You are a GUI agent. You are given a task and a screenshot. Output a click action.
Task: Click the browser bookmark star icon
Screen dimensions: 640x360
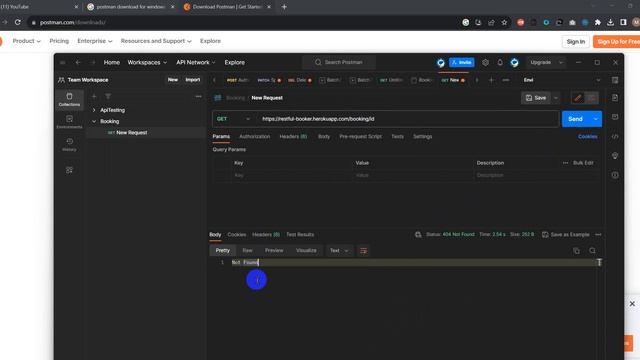(504, 22)
